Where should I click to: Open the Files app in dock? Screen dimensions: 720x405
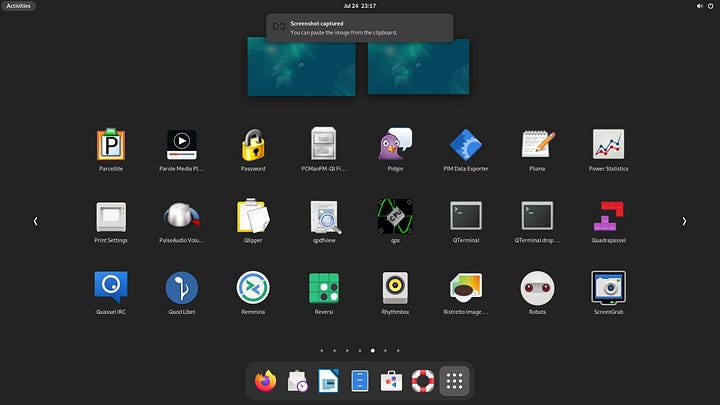pos(360,381)
